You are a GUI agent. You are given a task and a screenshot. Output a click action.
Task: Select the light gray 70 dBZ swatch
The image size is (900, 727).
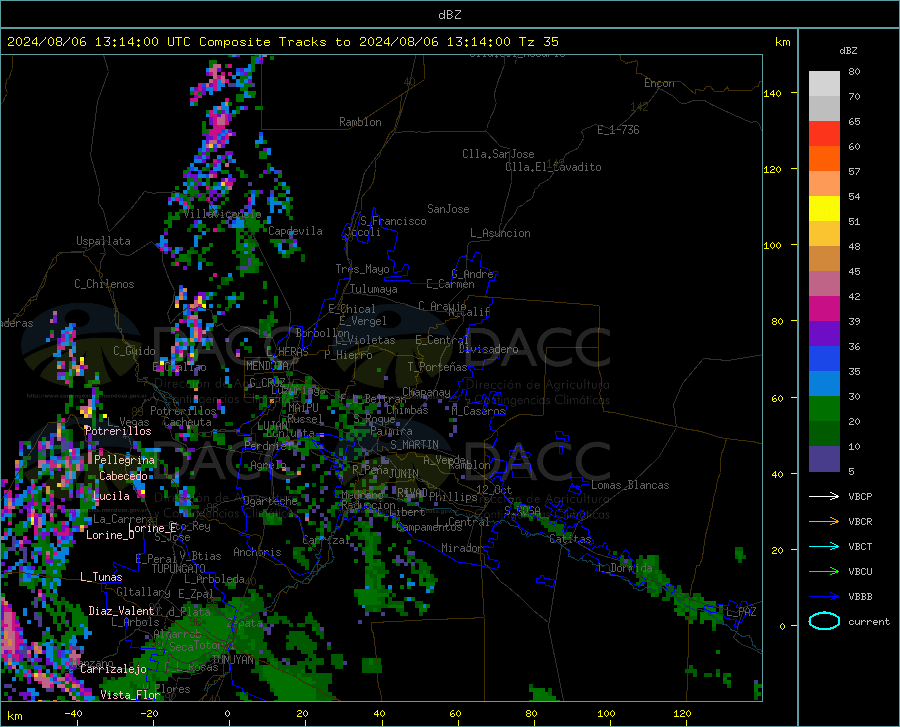pyautogui.click(x=824, y=84)
